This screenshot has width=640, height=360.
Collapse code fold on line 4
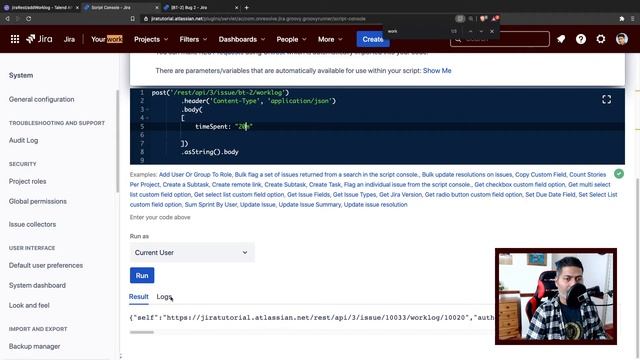point(147,118)
